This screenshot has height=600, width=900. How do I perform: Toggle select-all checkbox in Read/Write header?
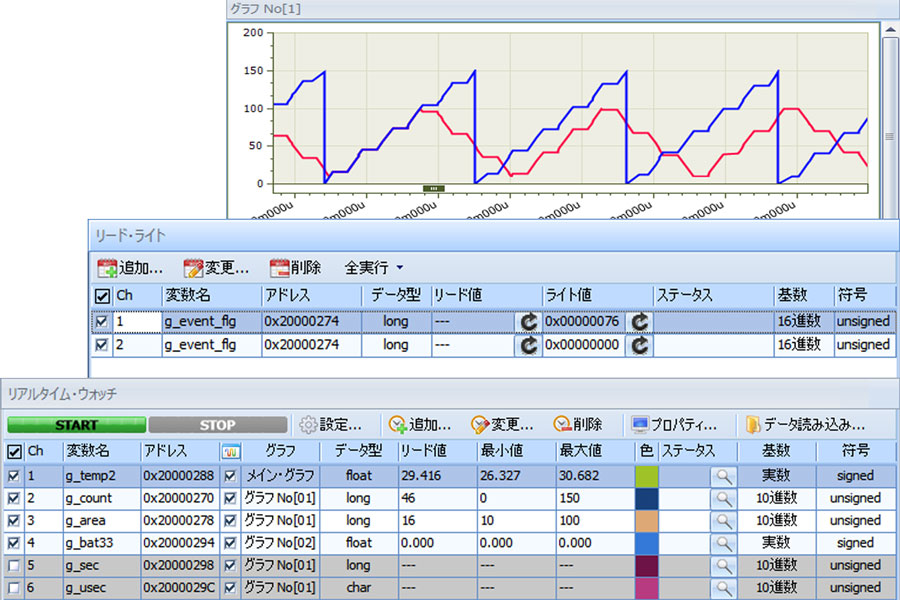(102, 296)
